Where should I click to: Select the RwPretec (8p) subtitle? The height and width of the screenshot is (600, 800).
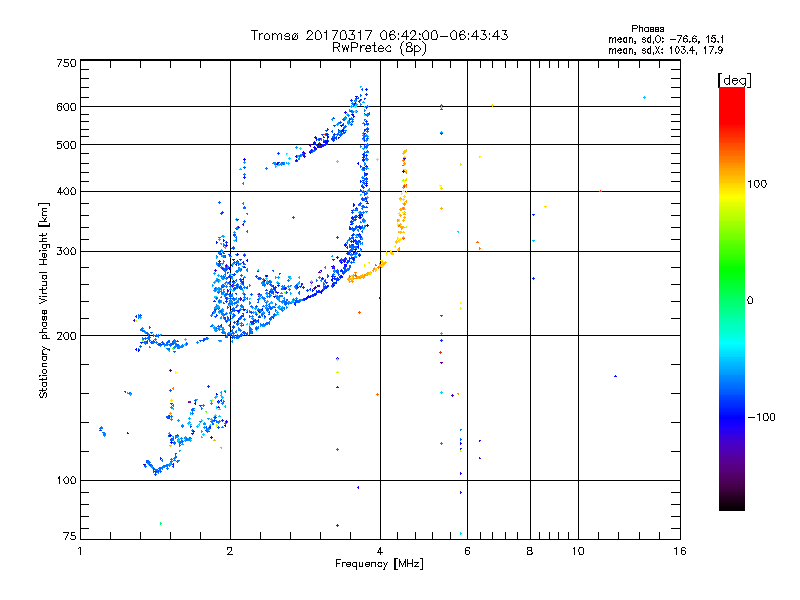tap(379, 48)
